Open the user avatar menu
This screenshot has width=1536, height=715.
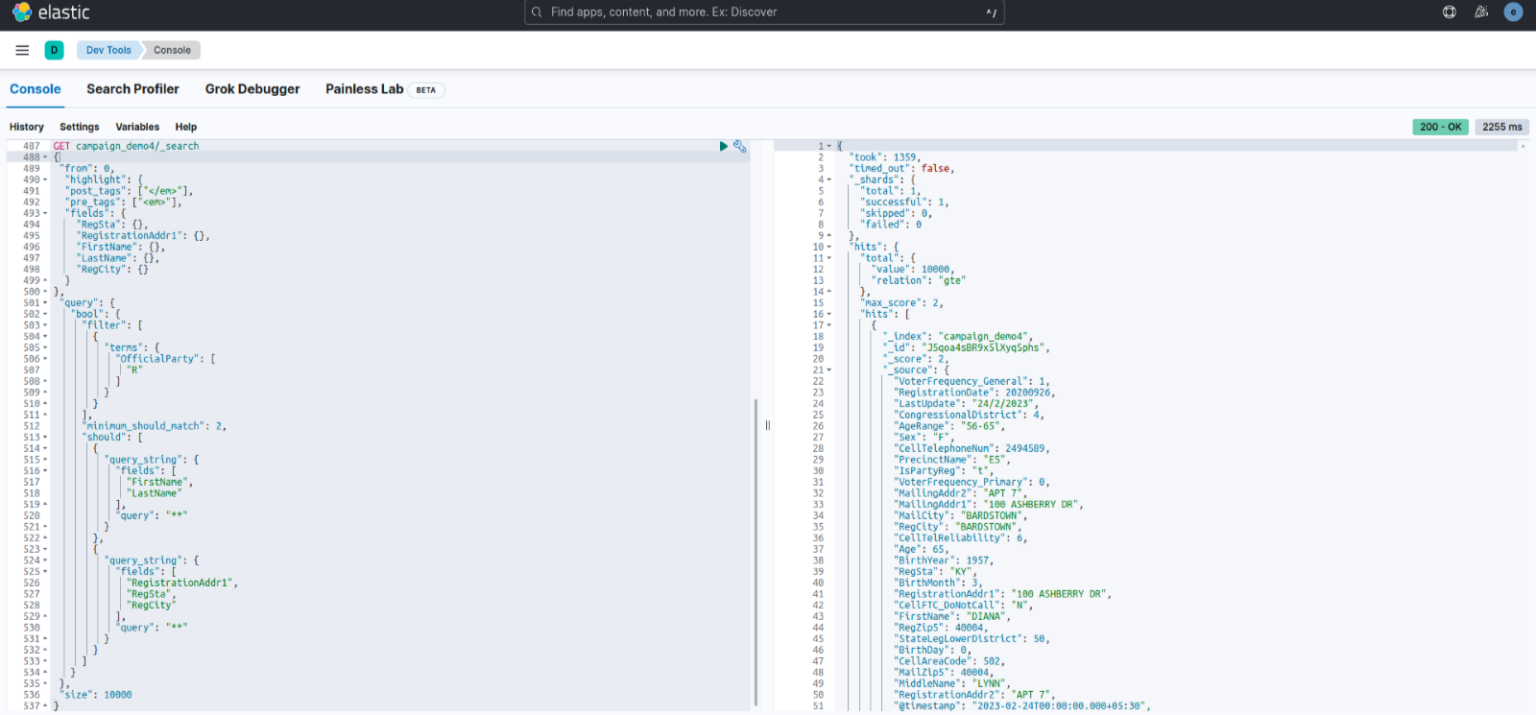(x=1513, y=11)
